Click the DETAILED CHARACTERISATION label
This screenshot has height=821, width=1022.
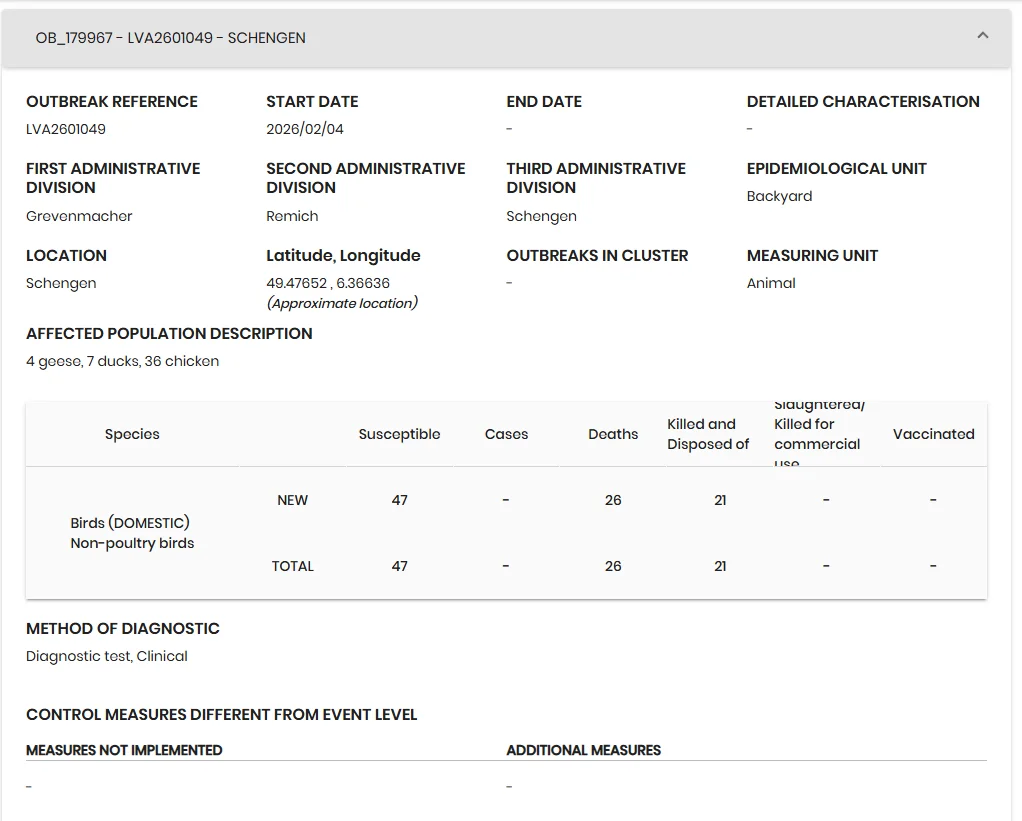863,102
